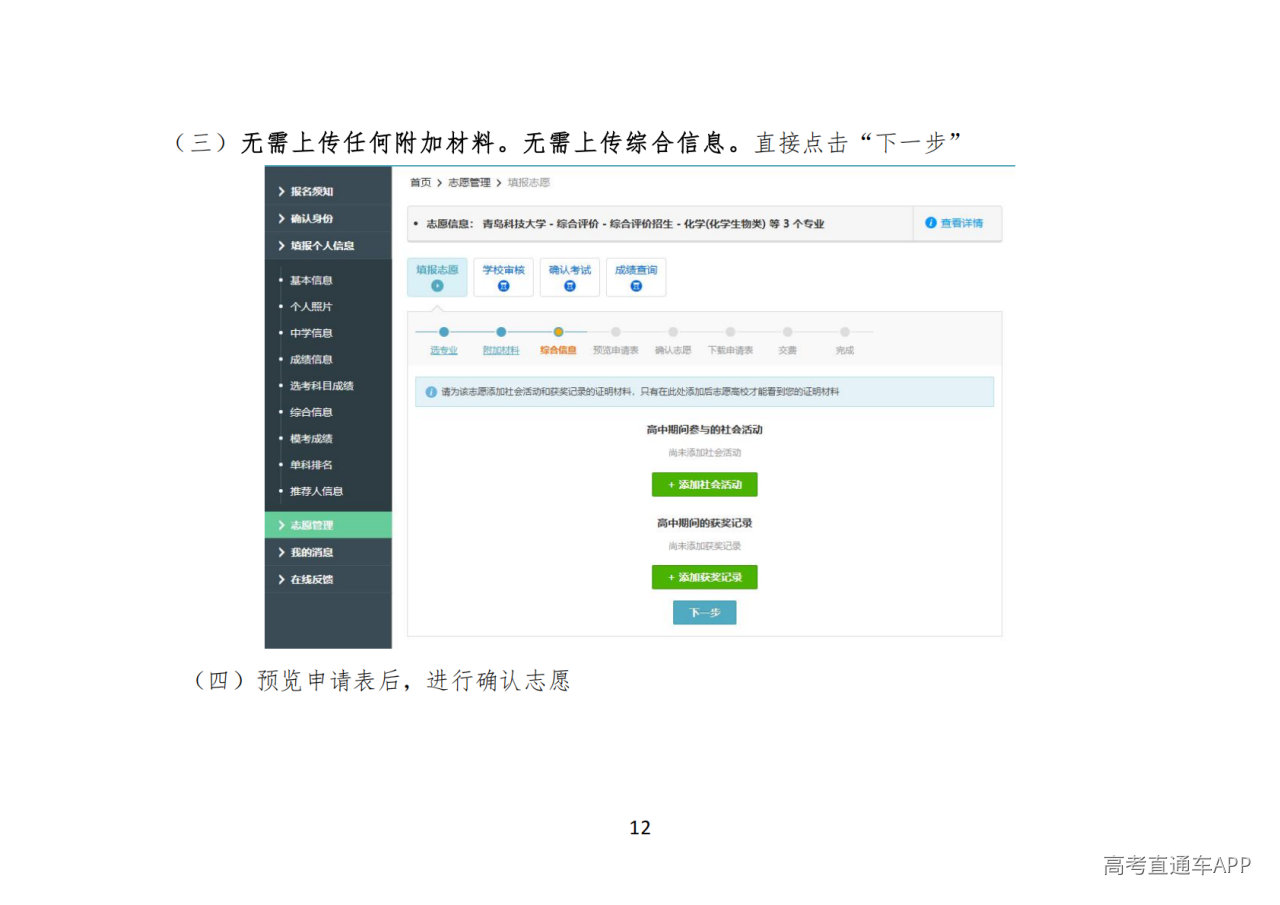This screenshot has height=905, width=1280.
Task: Click the 附加材料 step link
Action: pyautogui.click(x=501, y=351)
